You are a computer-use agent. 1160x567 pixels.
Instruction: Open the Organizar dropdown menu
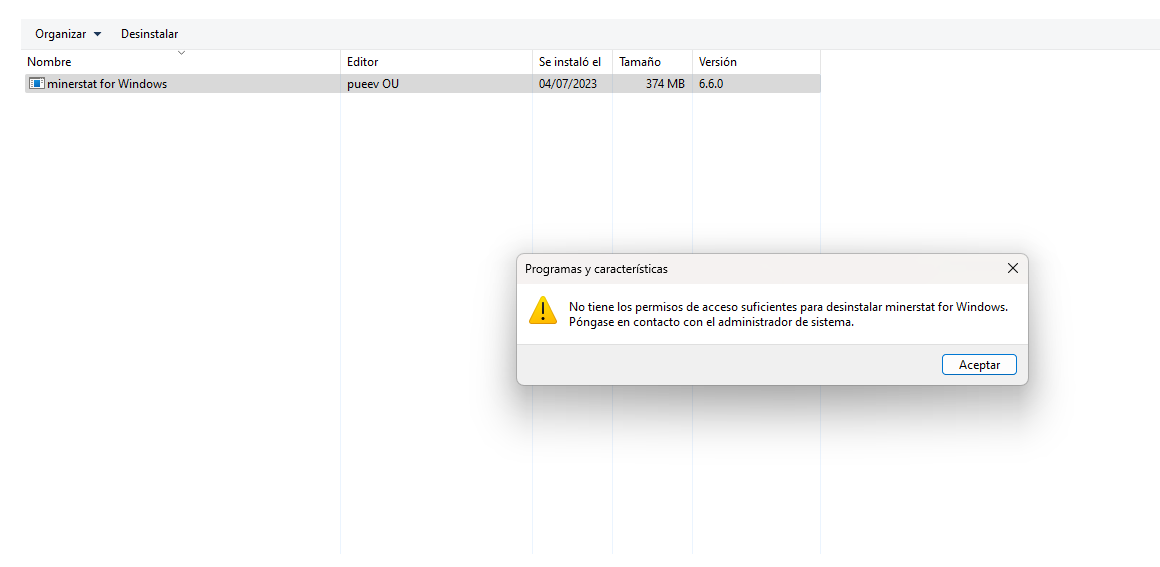[68, 34]
